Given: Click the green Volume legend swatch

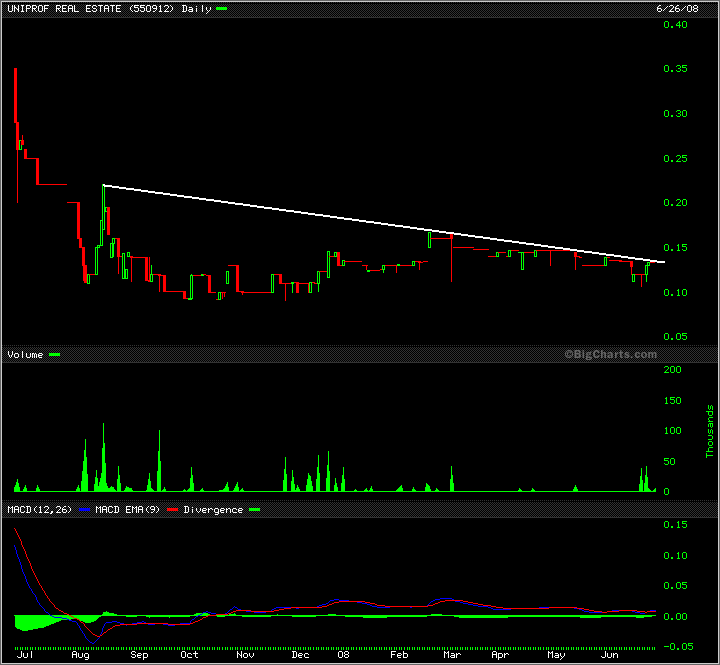Looking at the screenshot, I should pyautogui.click(x=55, y=355).
